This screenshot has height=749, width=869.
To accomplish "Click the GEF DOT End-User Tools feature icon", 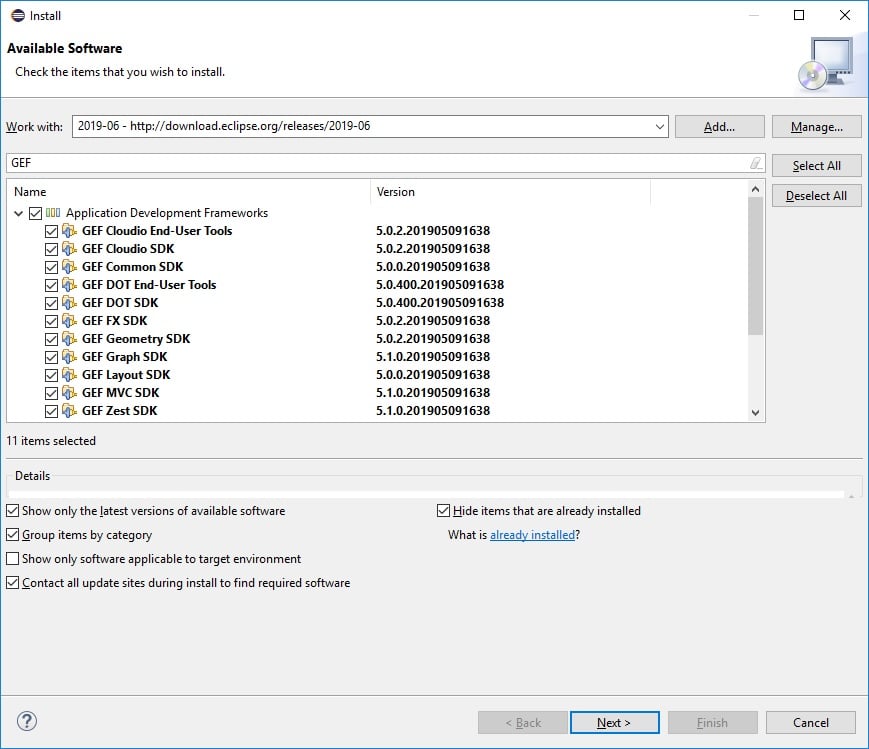I will tap(69, 285).
